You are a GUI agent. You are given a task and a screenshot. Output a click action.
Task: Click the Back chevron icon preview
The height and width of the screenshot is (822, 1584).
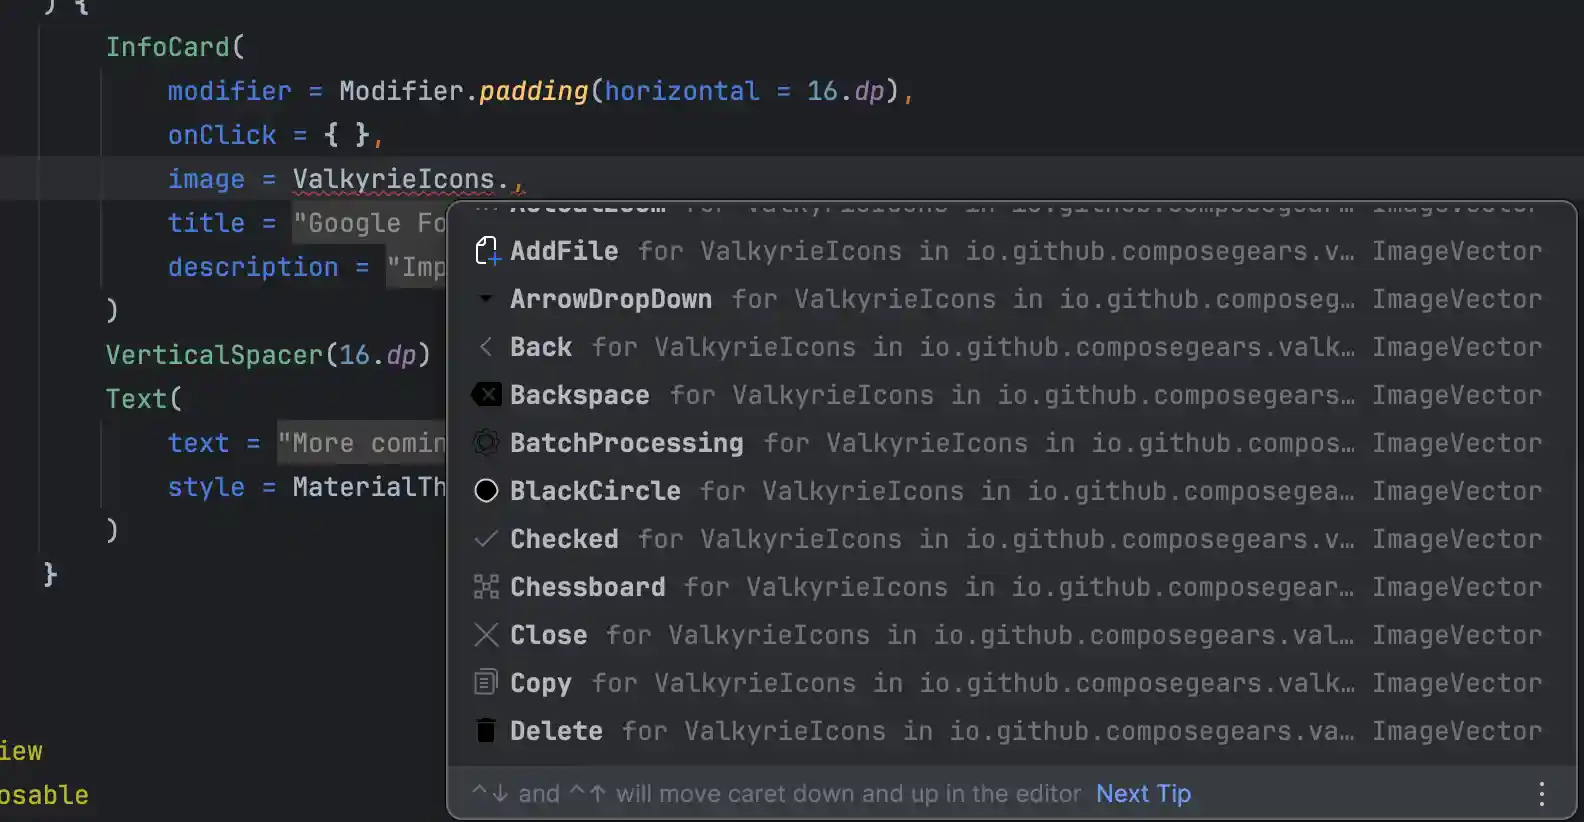point(486,347)
